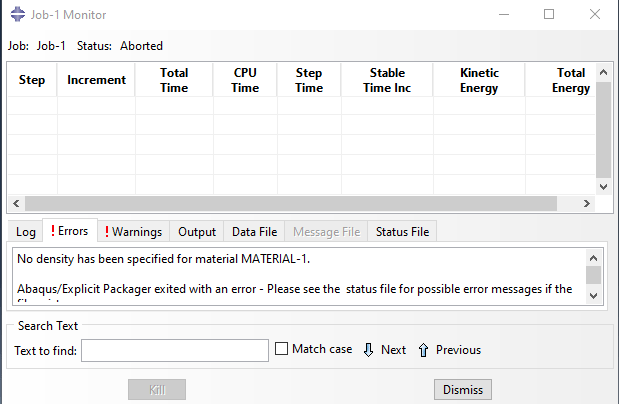
Task: Minimize the Job-1 Monitor window
Action: click(504, 15)
